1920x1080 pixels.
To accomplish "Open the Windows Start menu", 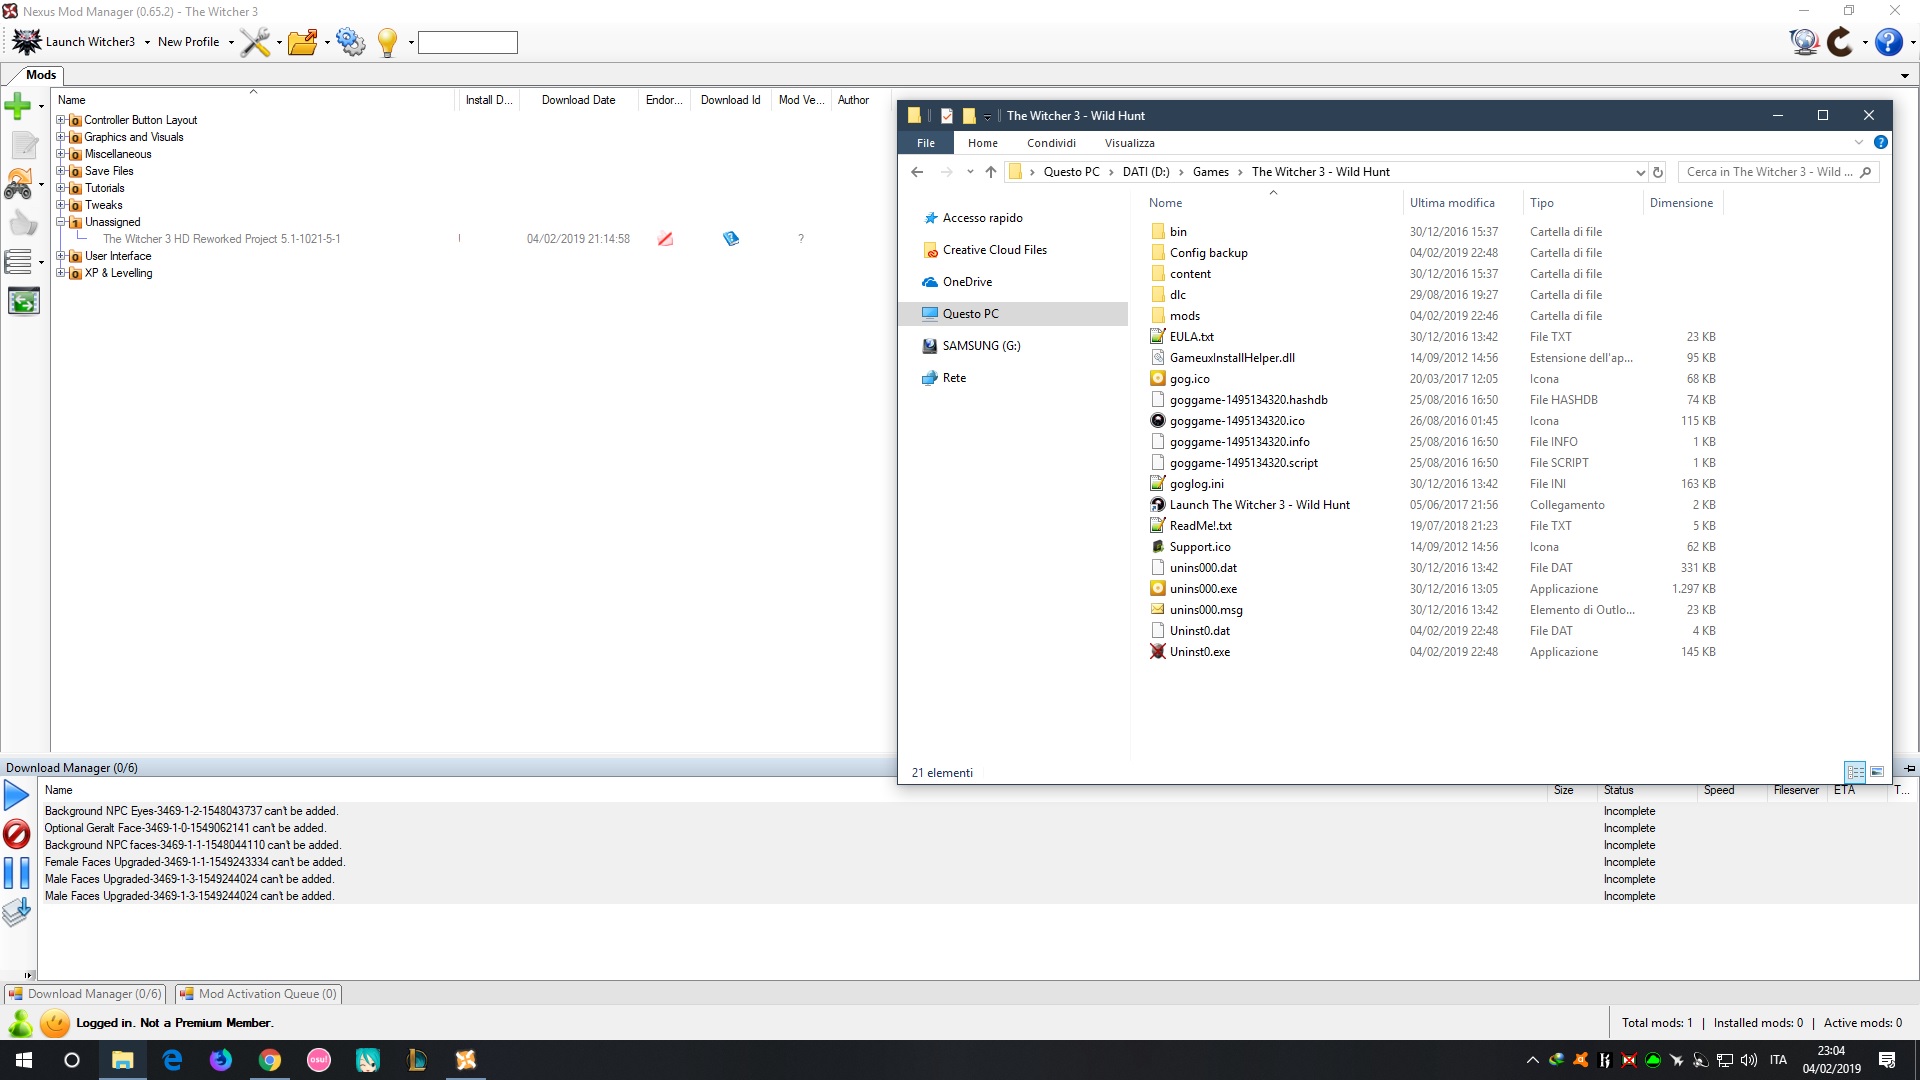I will (x=24, y=1060).
